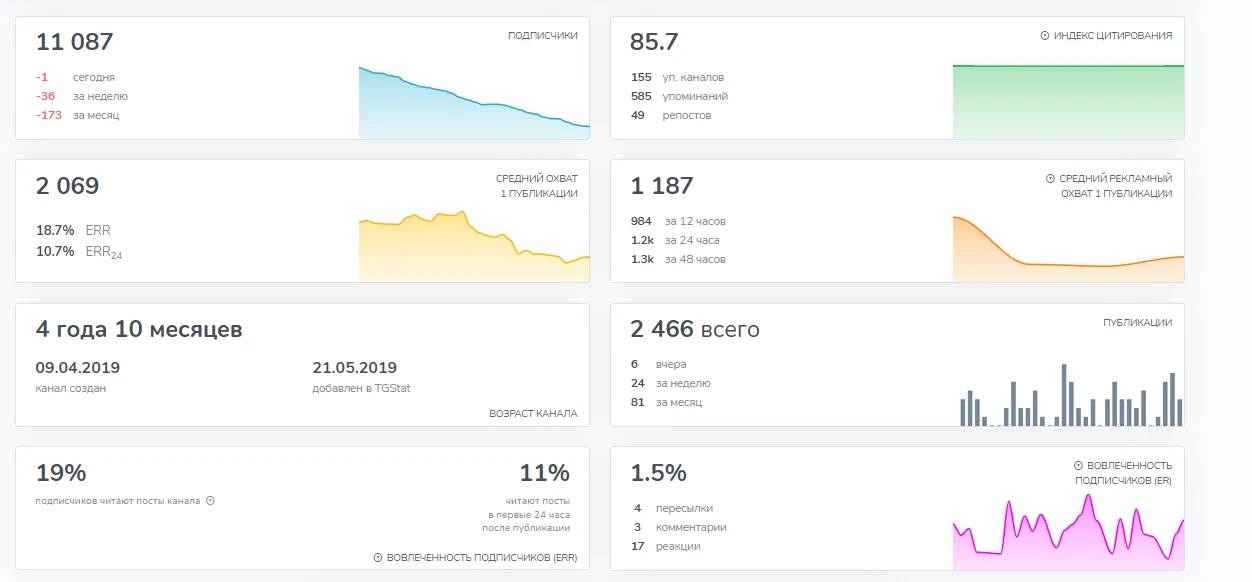Open the green citation index chart
Image resolution: width=1252 pixels, height=582 pixels.
1068,102
